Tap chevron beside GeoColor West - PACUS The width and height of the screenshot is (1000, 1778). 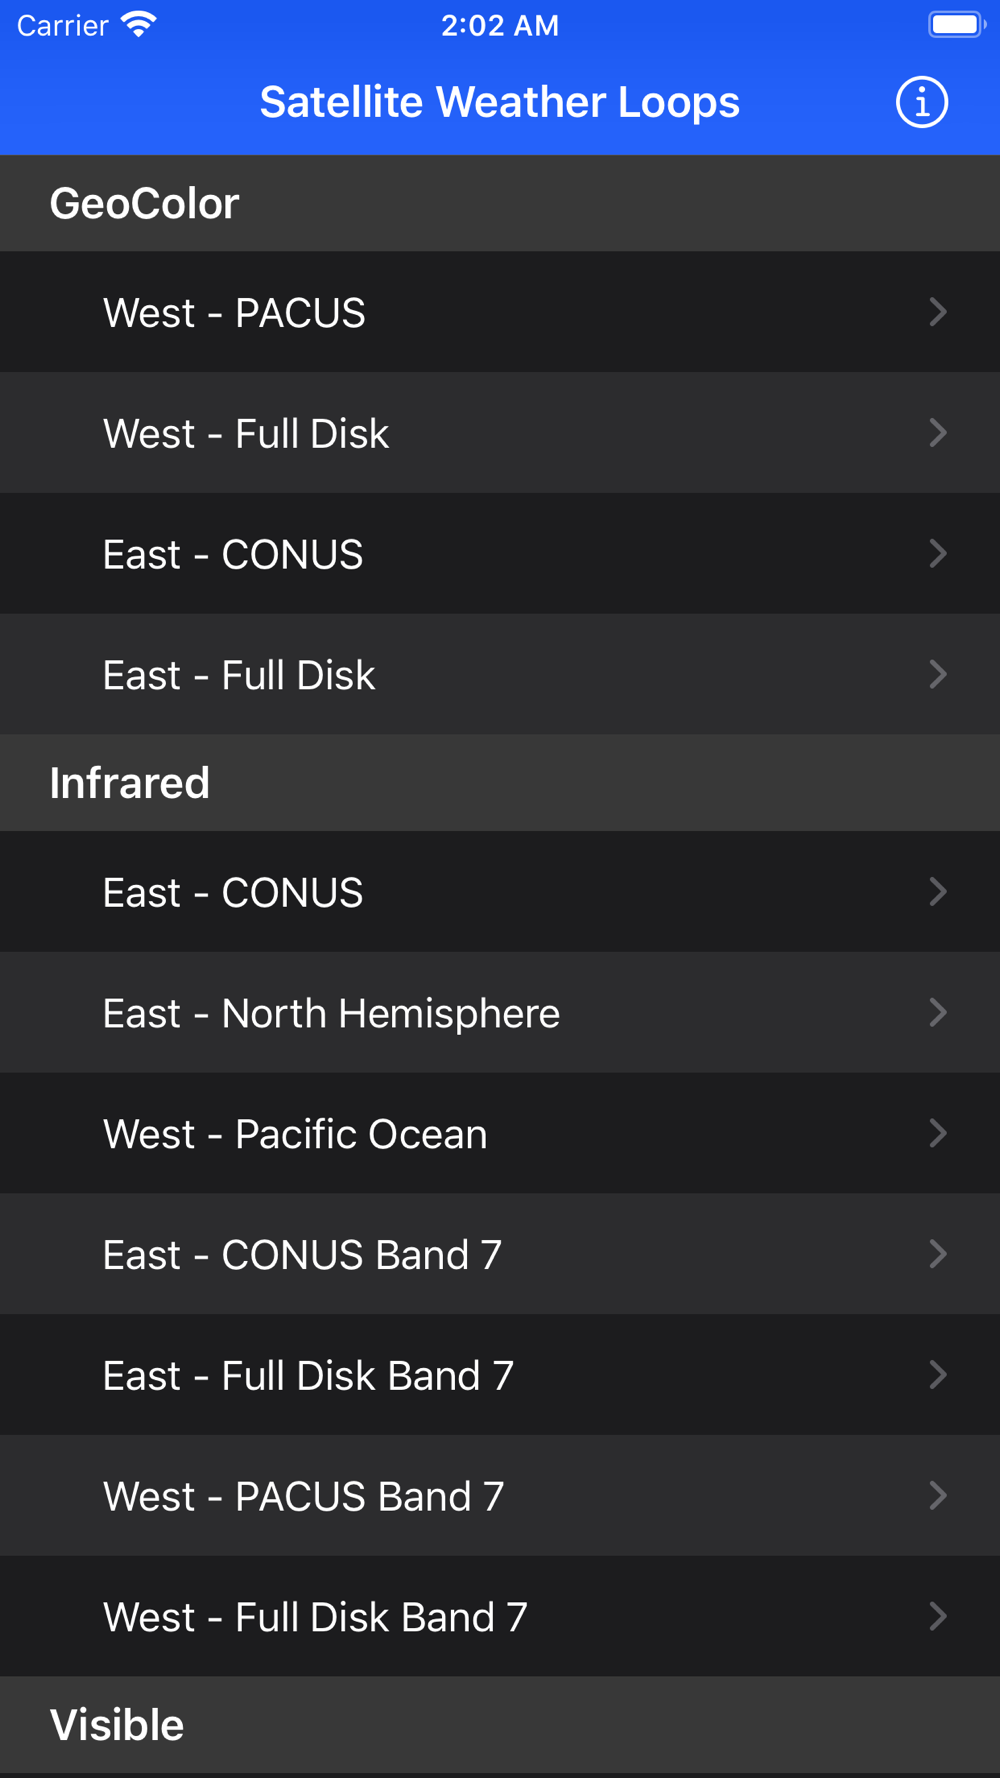938,312
